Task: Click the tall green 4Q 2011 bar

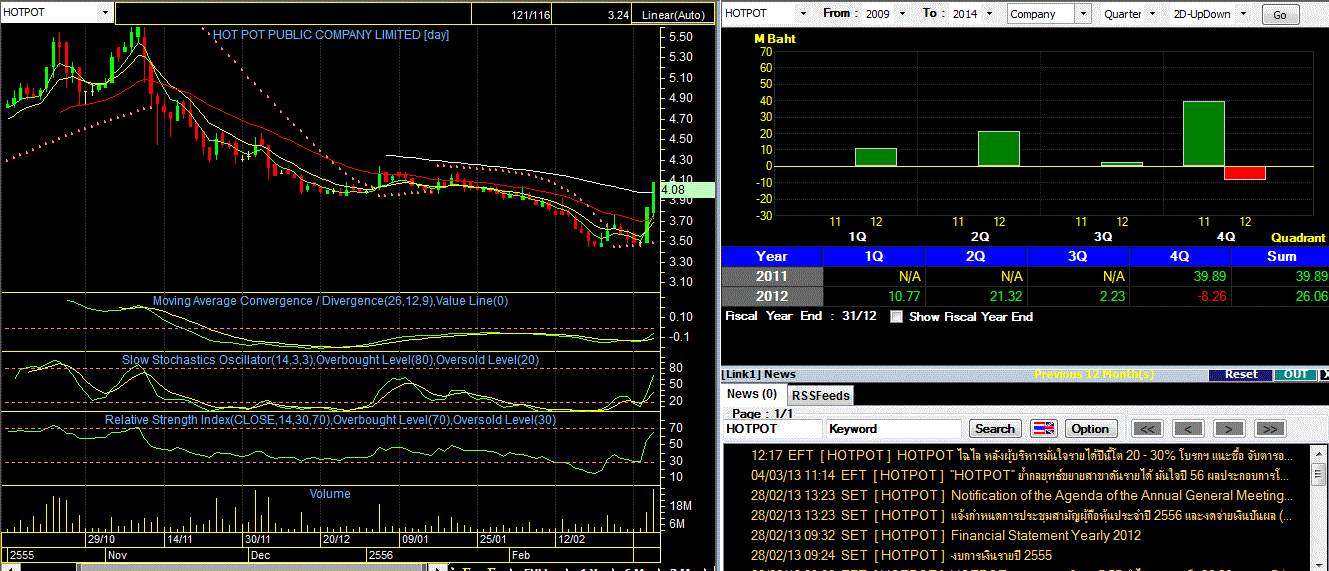Action: click(1204, 134)
